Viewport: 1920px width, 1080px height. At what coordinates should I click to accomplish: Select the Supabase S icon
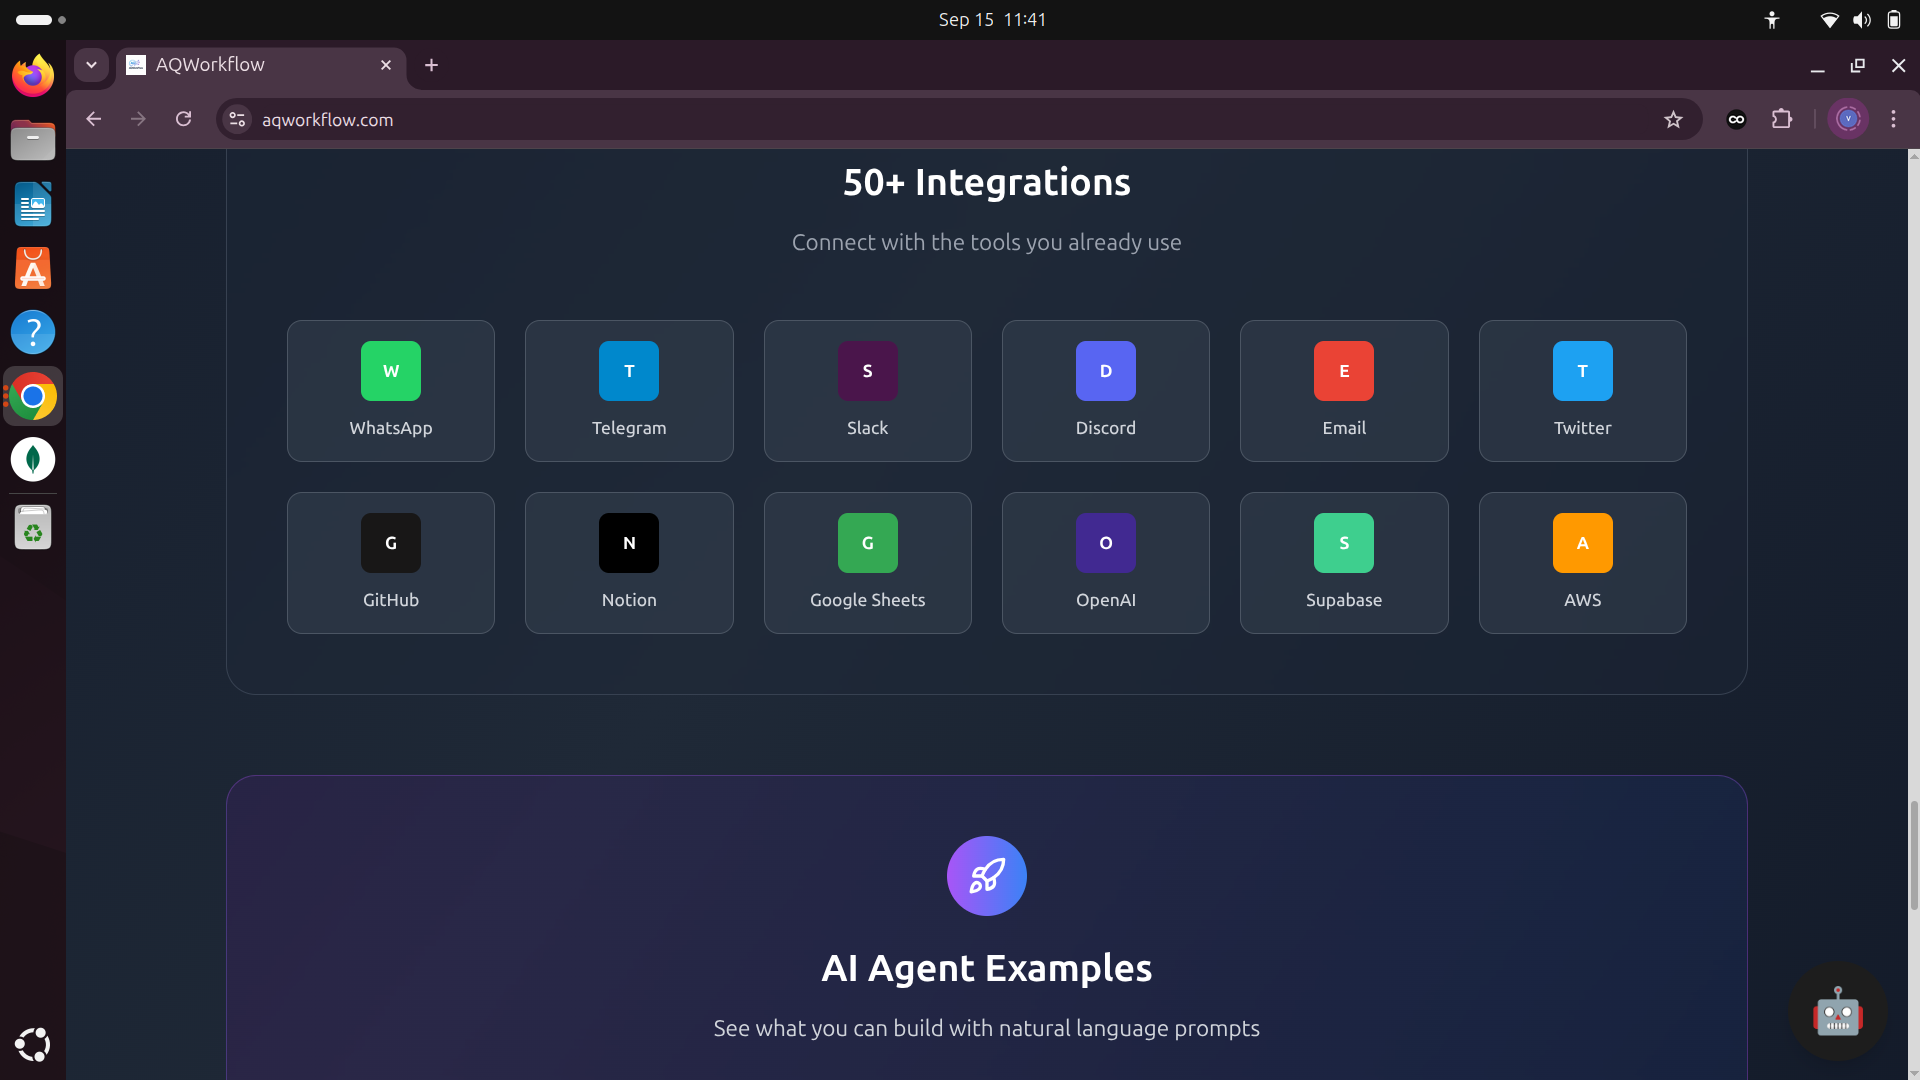[x=1344, y=543]
